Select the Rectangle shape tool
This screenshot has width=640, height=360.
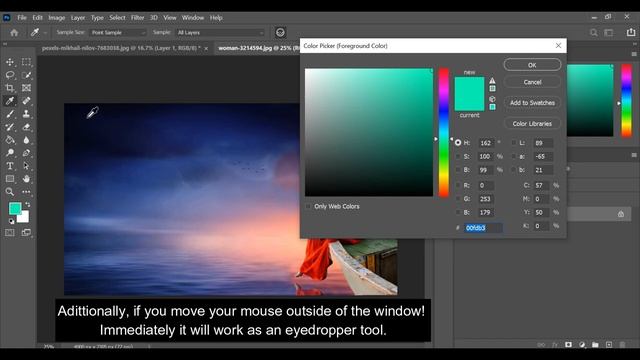click(x=10, y=179)
